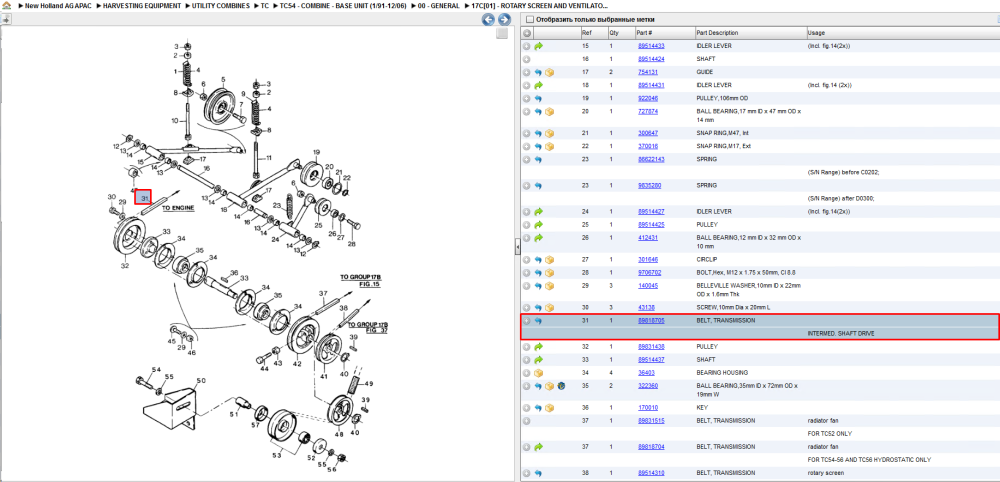Click green arrow icon for IDLER LEVER ref 15

[x=538, y=46]
